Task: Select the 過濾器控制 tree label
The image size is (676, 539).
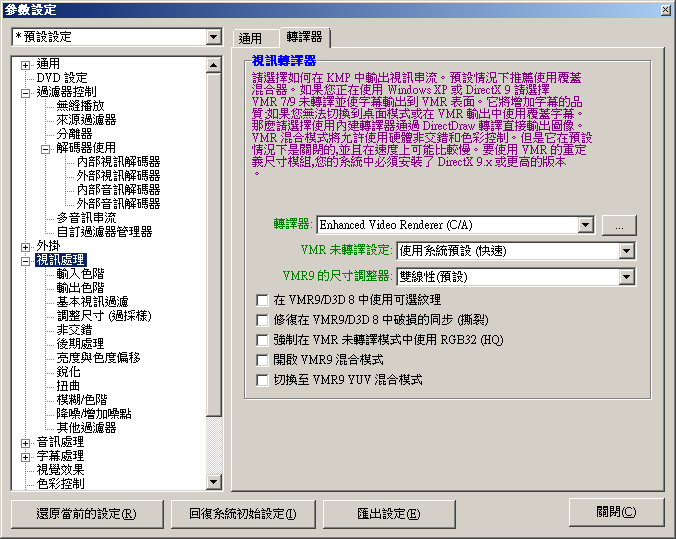Action: coord(66,92)
